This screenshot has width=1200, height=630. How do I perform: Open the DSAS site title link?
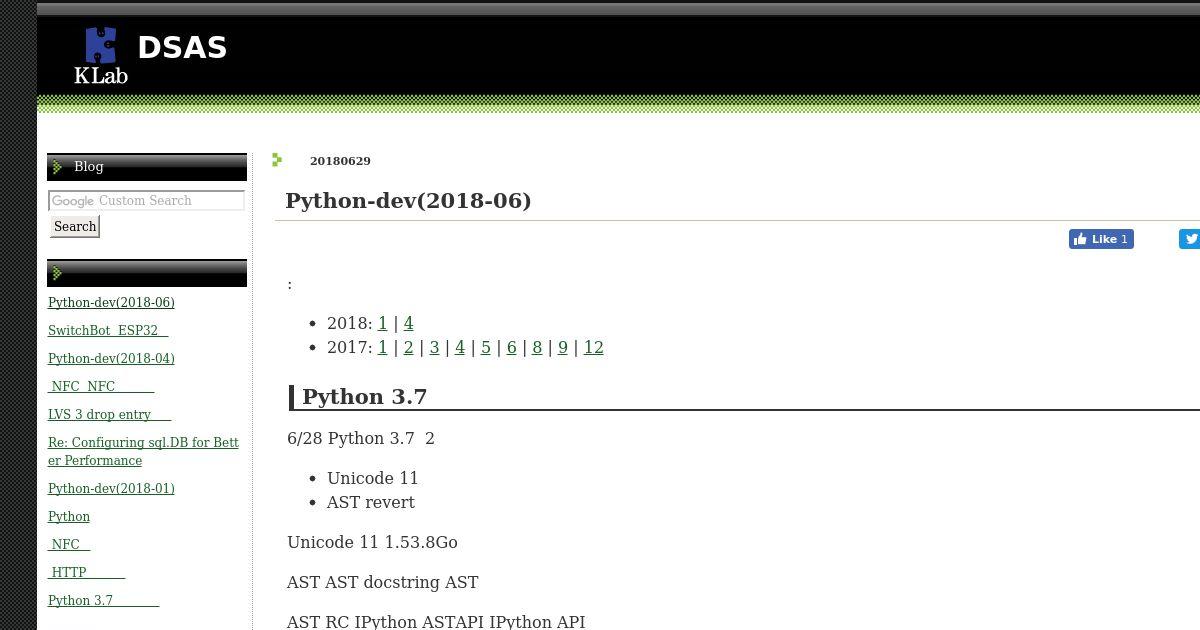click(182, 47)
